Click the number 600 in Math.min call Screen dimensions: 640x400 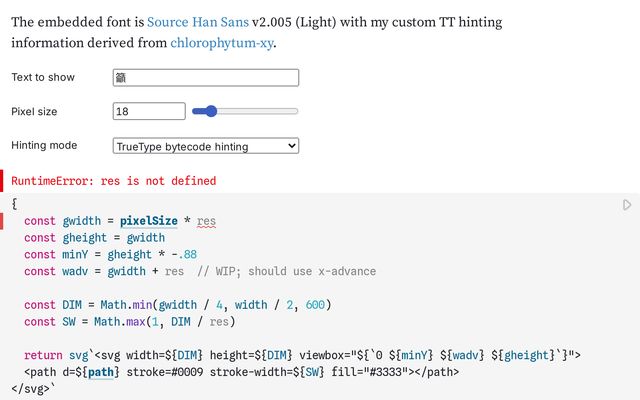click(315, 305)
